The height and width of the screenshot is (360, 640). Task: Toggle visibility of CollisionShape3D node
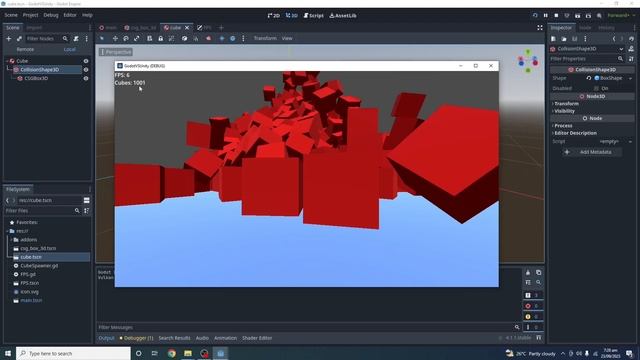click(86, 70)
